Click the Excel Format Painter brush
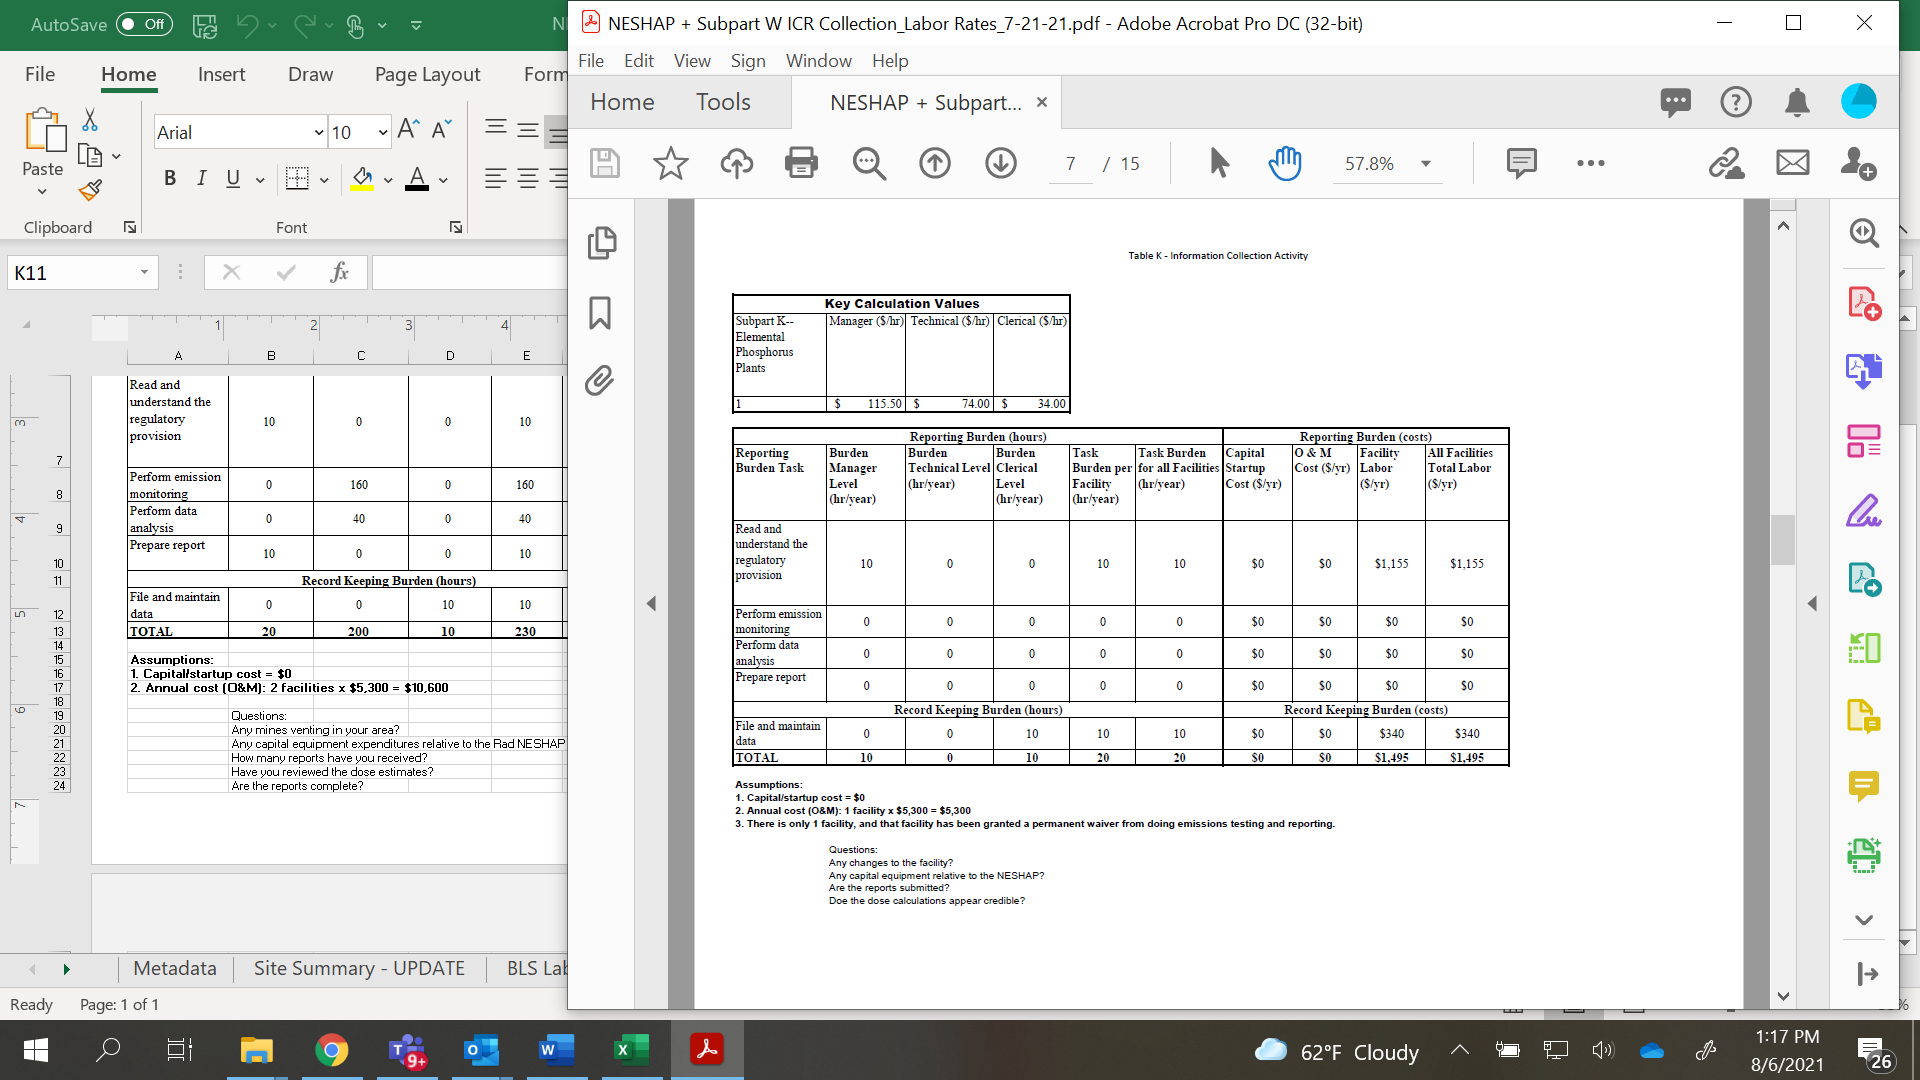The width and height of the screenshot is (1920, 1080). (90, 190)
